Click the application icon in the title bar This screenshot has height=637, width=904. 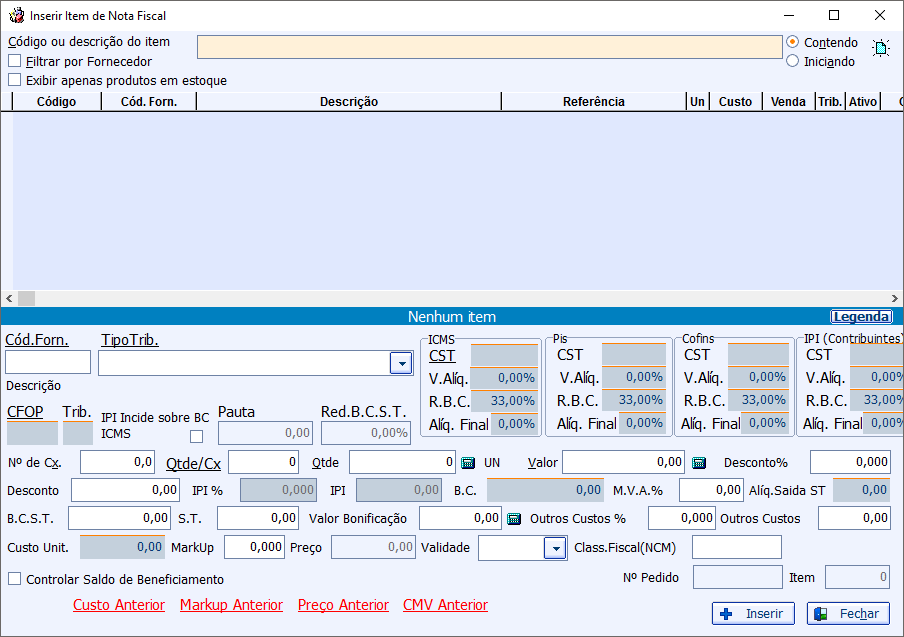(17, 16)
